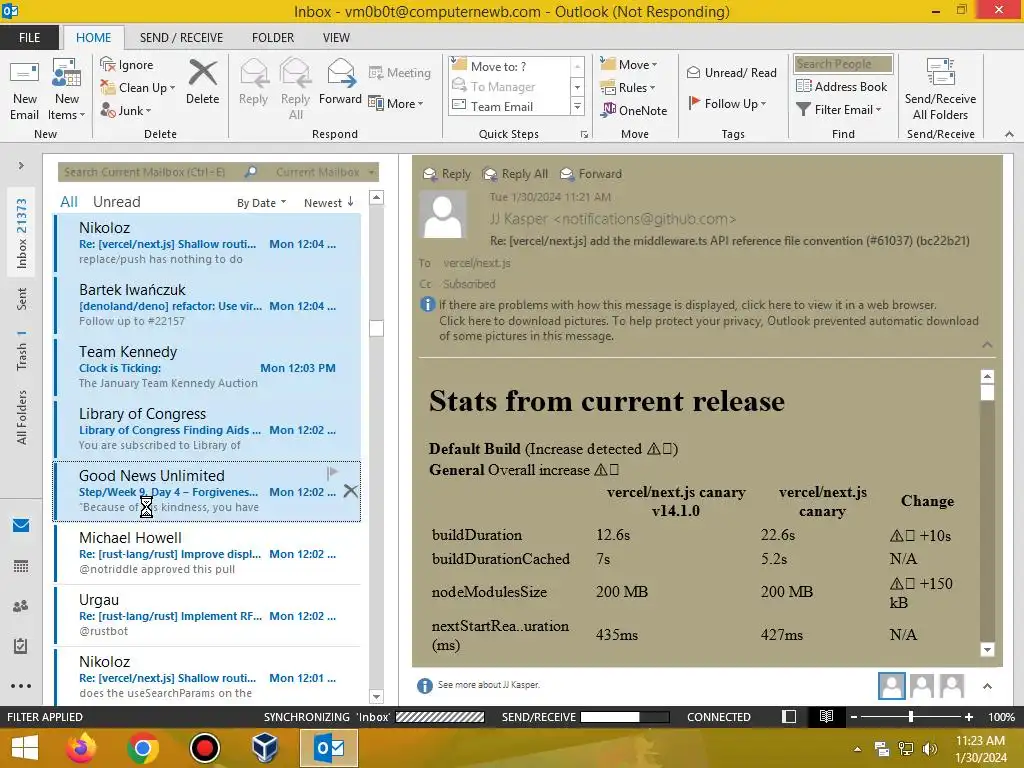Show Unread messages filter
Image resolution: width=1024 pixels, height=768 pixels.
point(116,202)
